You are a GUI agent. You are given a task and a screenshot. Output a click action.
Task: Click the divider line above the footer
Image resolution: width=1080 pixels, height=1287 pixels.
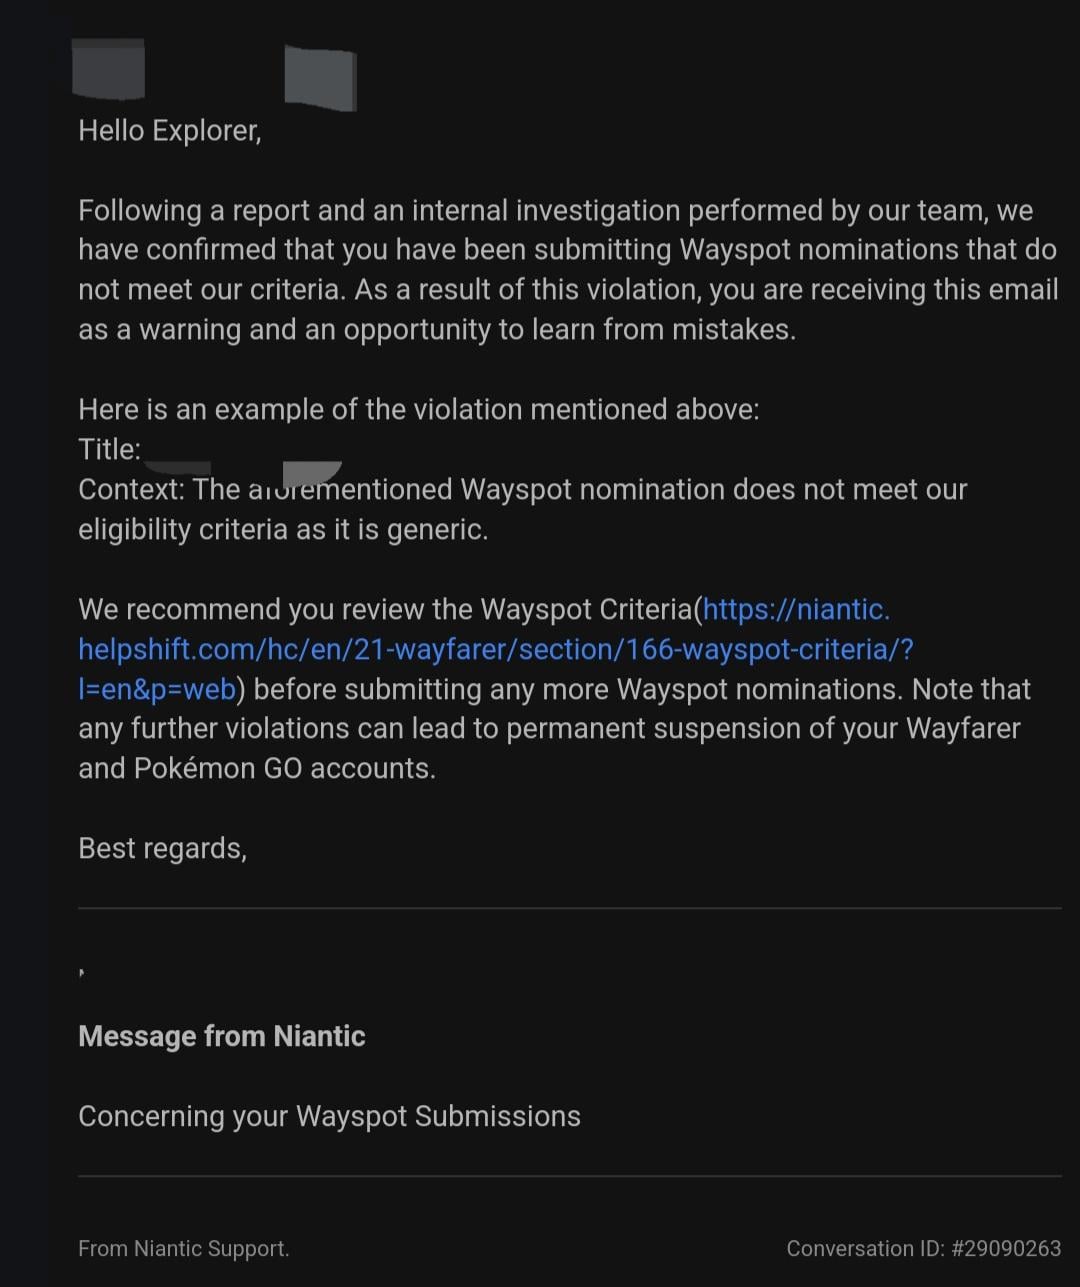[569, 1176]
